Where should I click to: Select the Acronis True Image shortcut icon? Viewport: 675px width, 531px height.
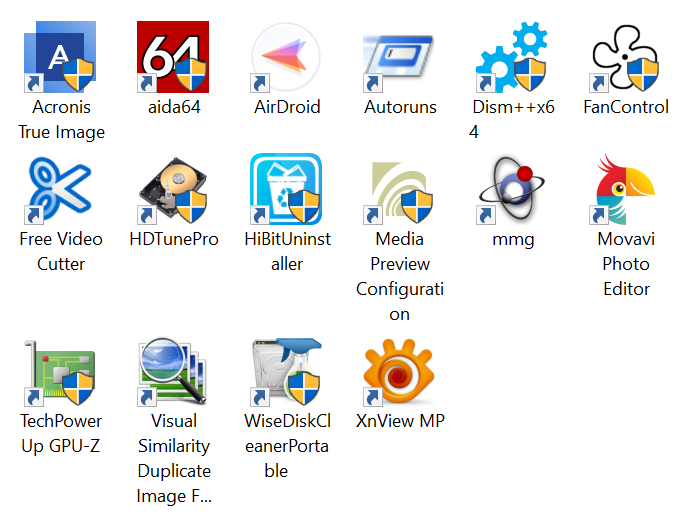(x=60, y=57)
